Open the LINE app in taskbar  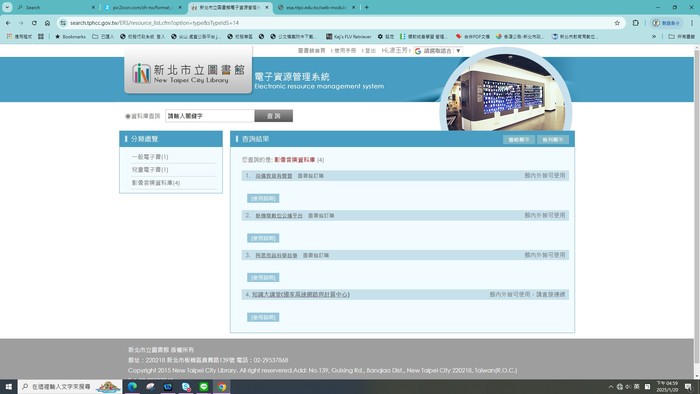coord(204,386)
